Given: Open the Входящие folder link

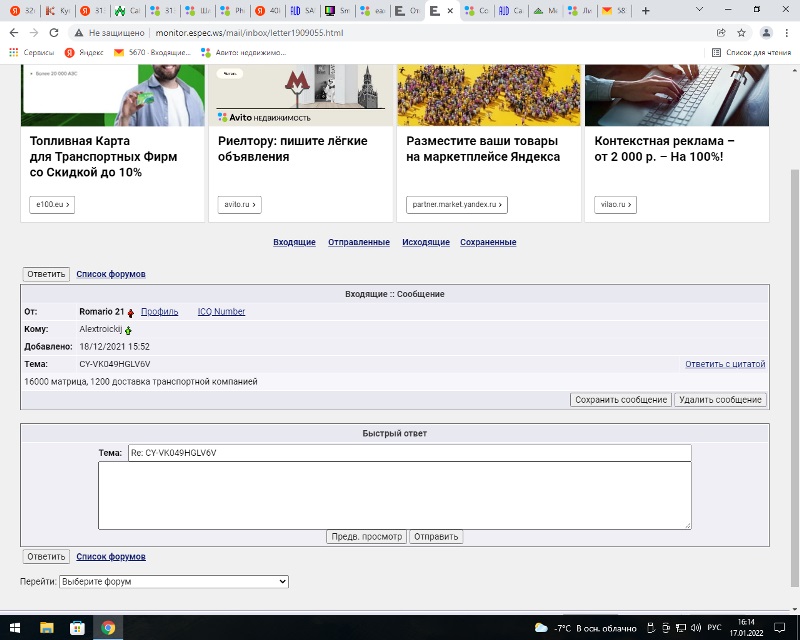Looking at the screenshot, I should point(294,242).
